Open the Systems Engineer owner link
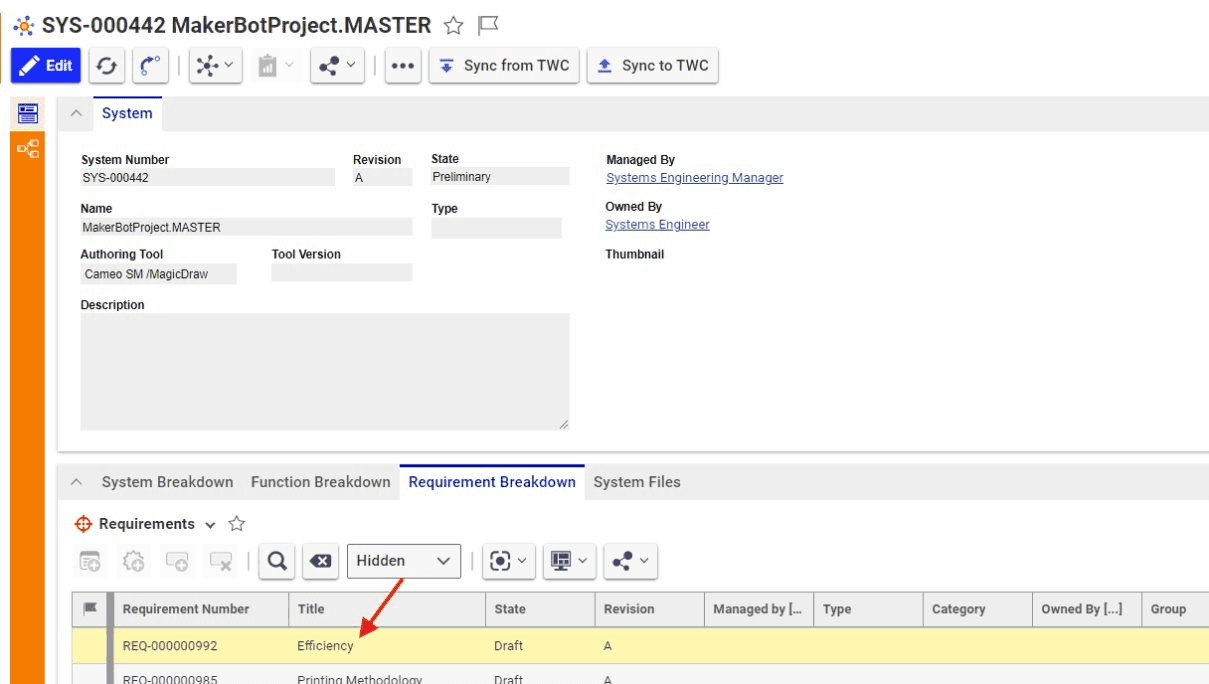The image size is (1209, 684). click(657, 225)
